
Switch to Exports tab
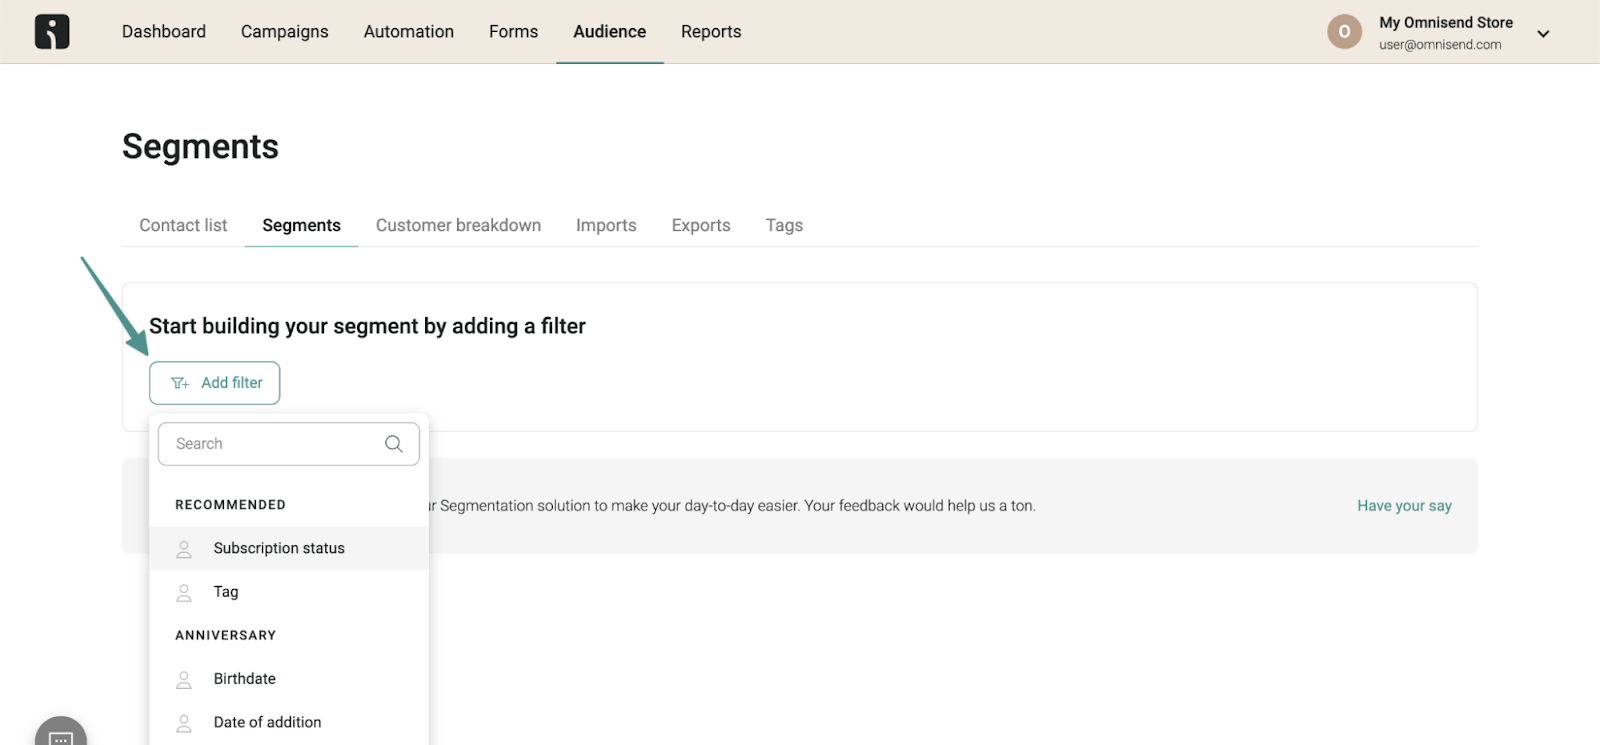pos(701,226)
